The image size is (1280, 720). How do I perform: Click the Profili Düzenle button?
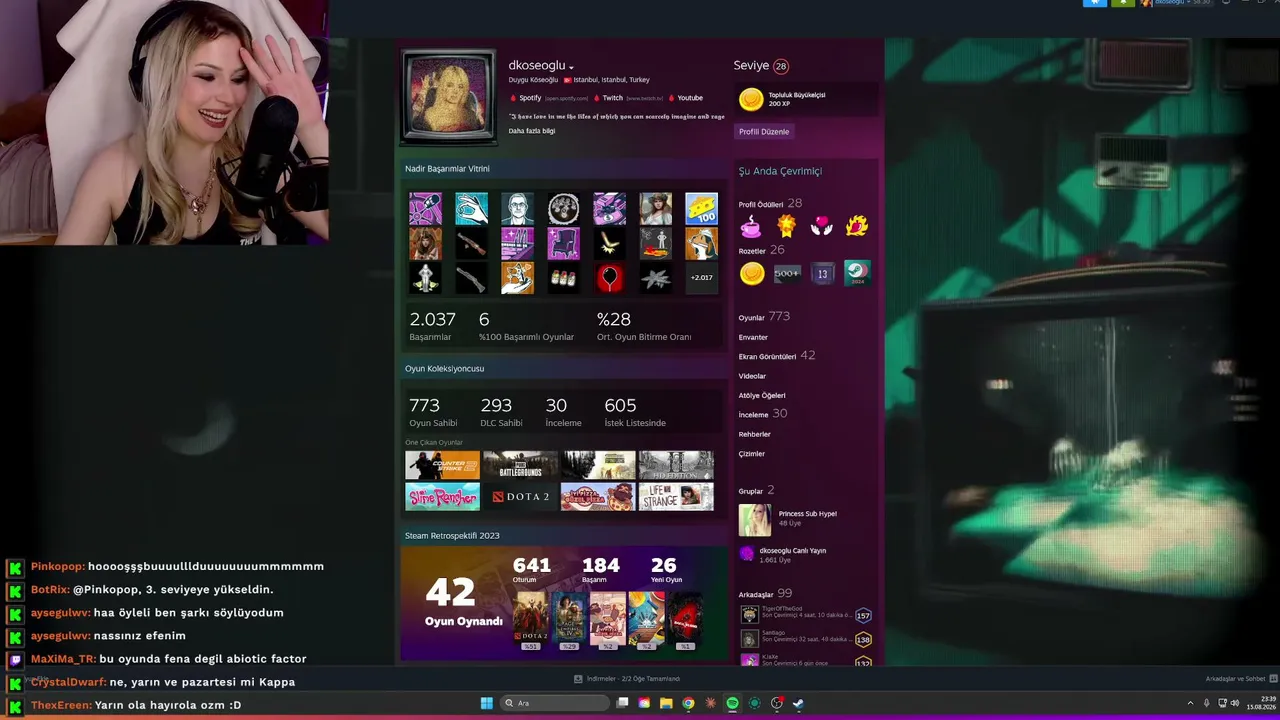[x=764, y=132]
